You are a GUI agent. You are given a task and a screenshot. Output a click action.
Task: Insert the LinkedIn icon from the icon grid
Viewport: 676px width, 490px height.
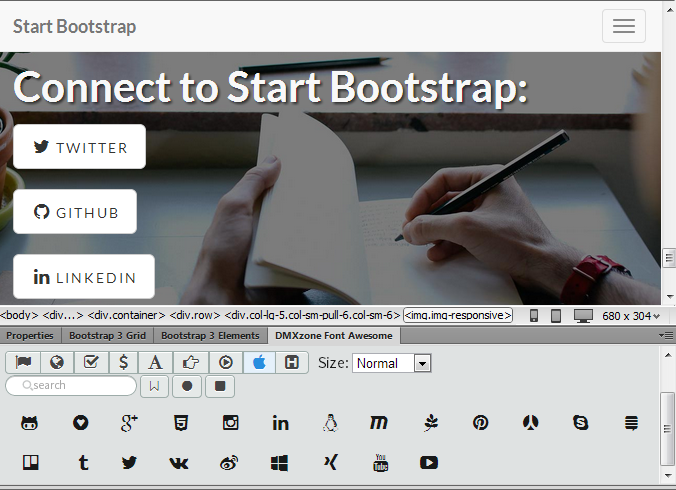click(x=280, y=423)
